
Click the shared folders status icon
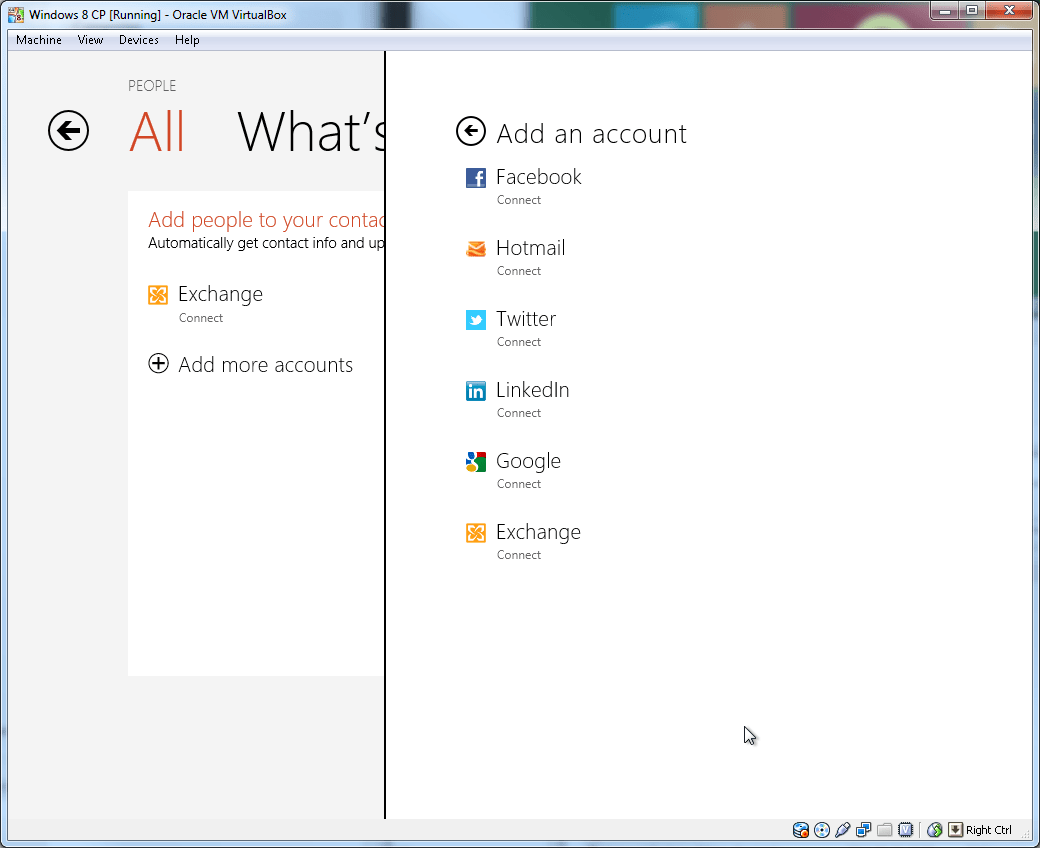tap(884, 829)
